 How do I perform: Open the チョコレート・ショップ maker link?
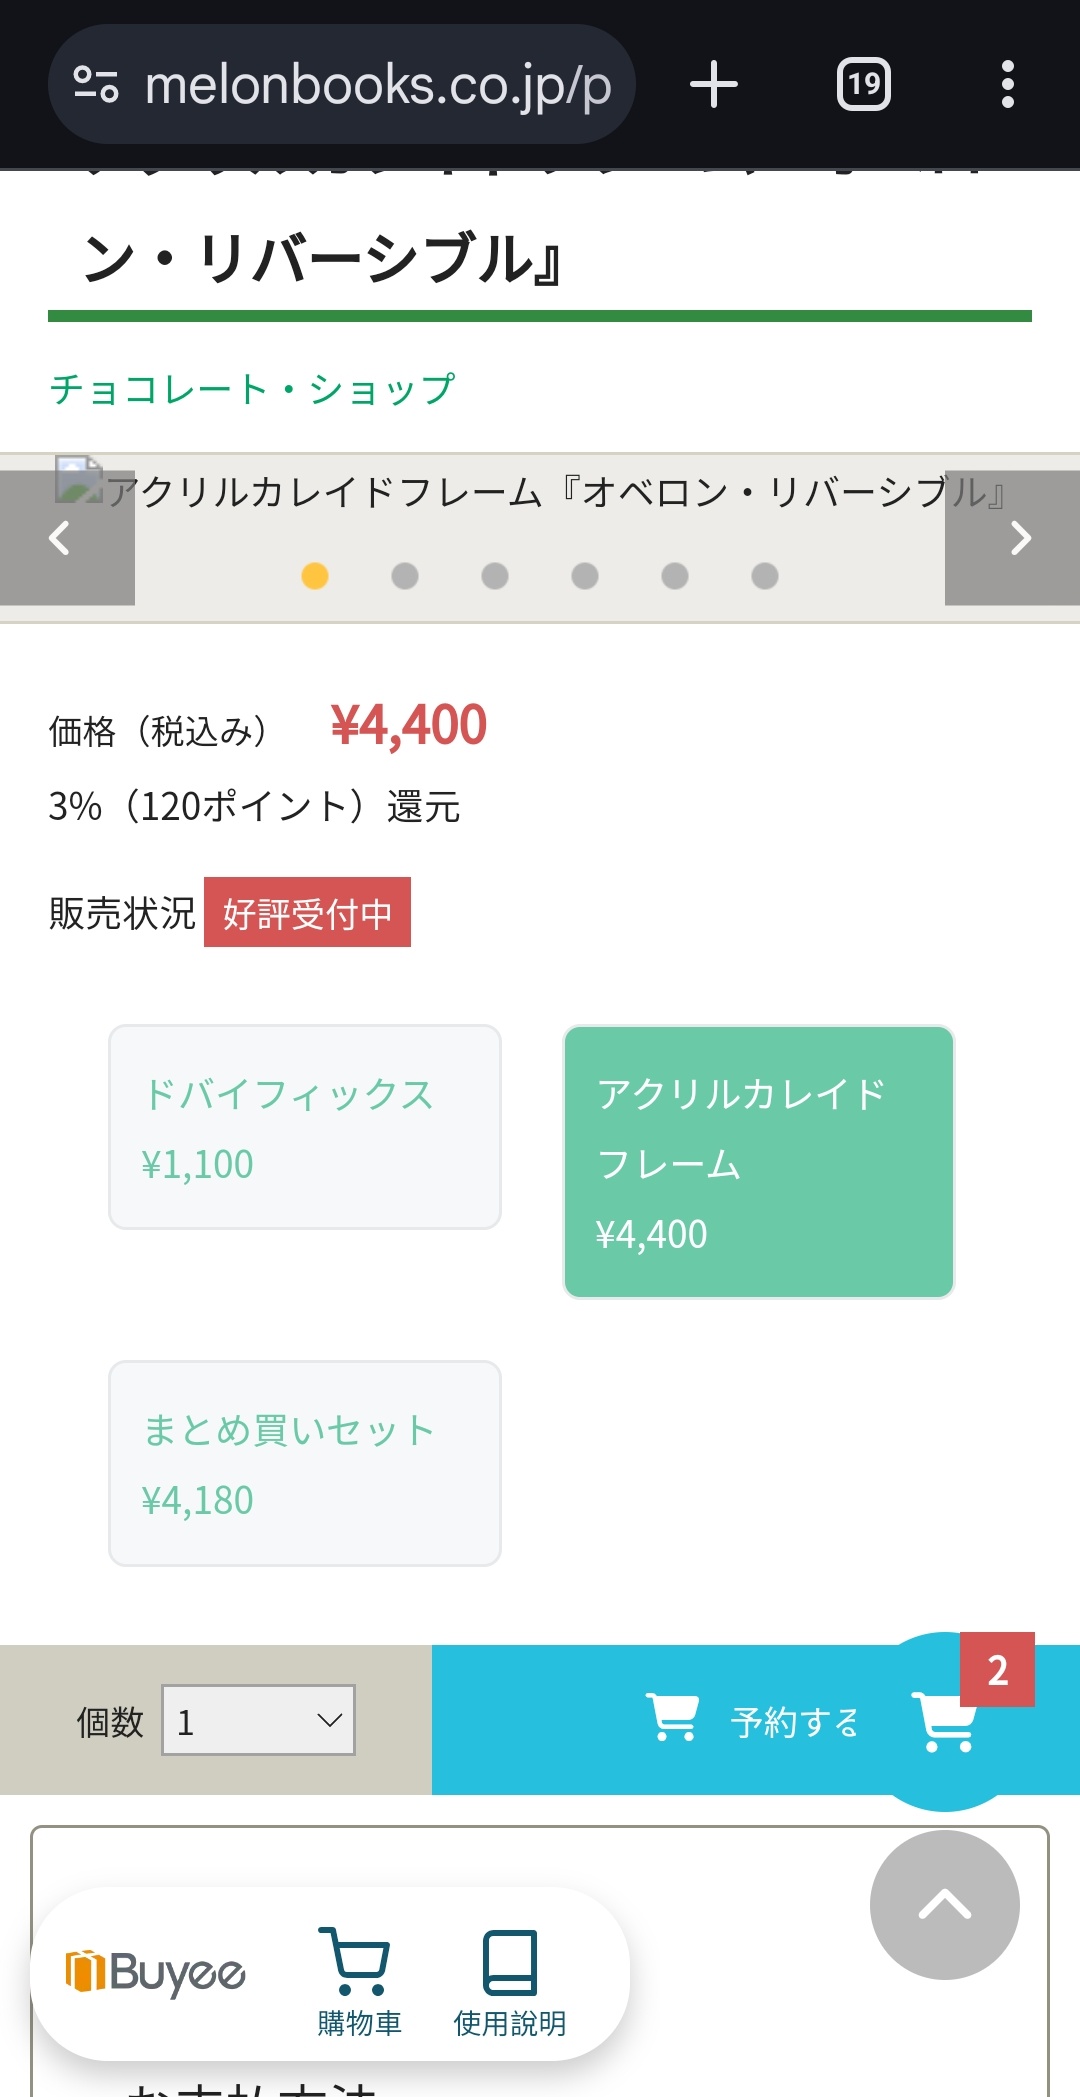(x=253, y=389)
